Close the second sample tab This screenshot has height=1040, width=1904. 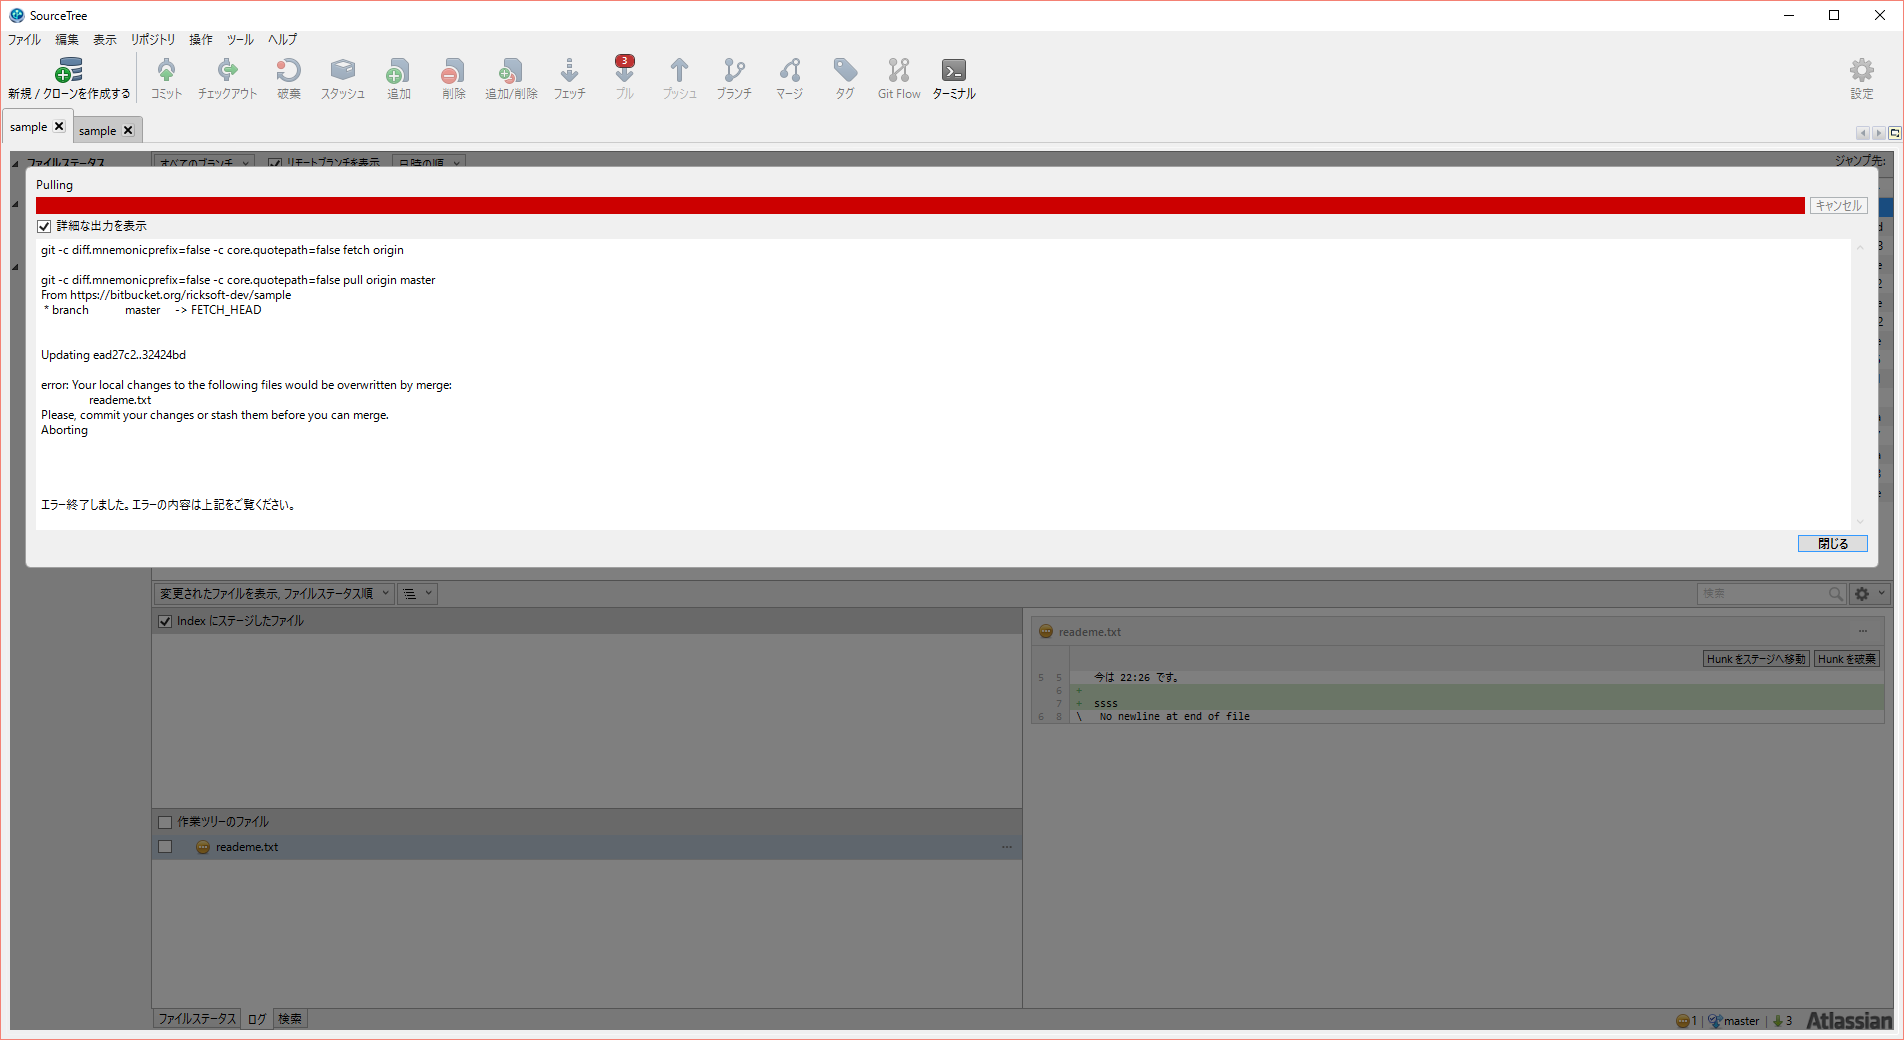tap(128, 130)
